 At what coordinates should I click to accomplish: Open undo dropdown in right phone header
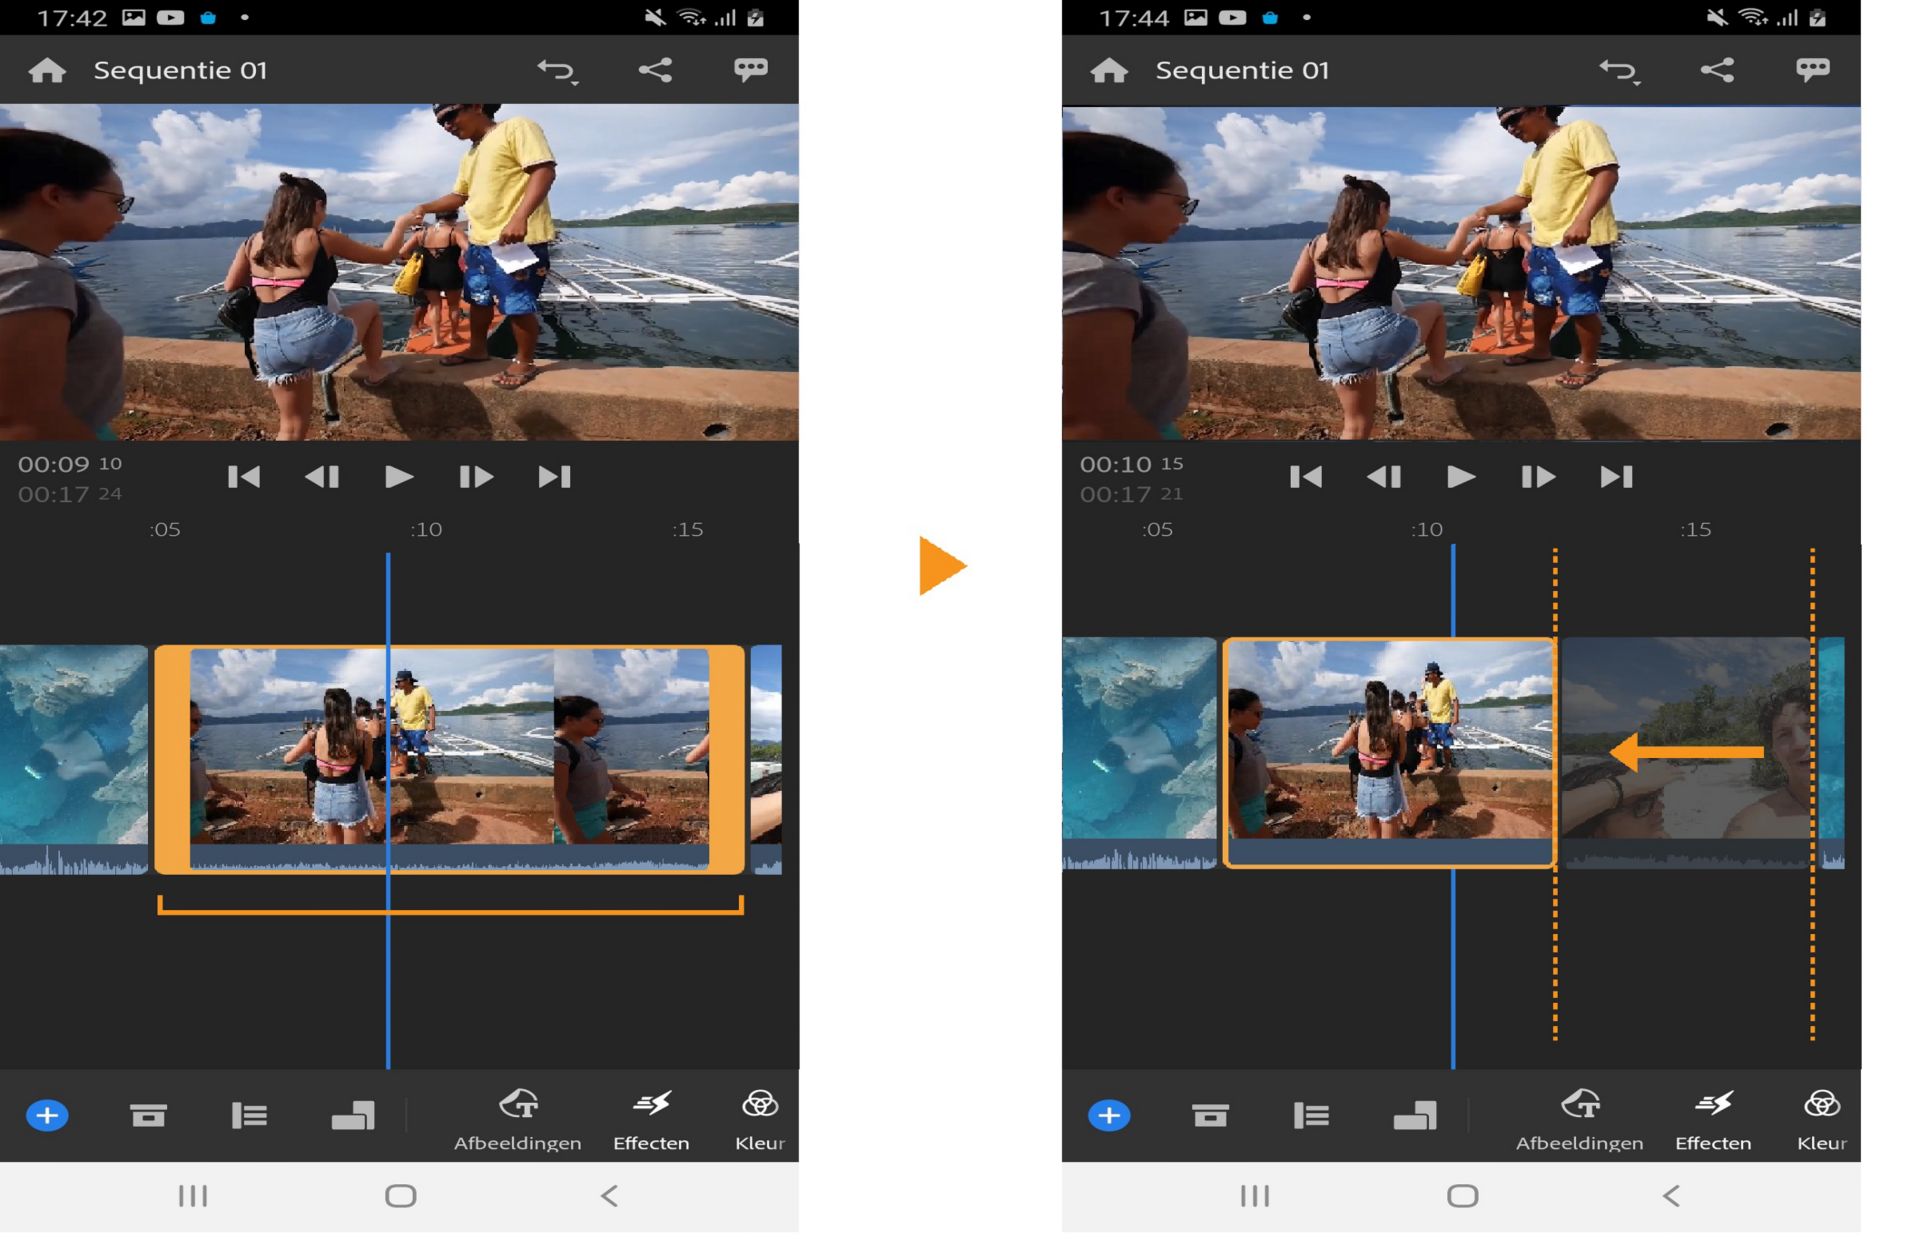(x=1619, y=70)
